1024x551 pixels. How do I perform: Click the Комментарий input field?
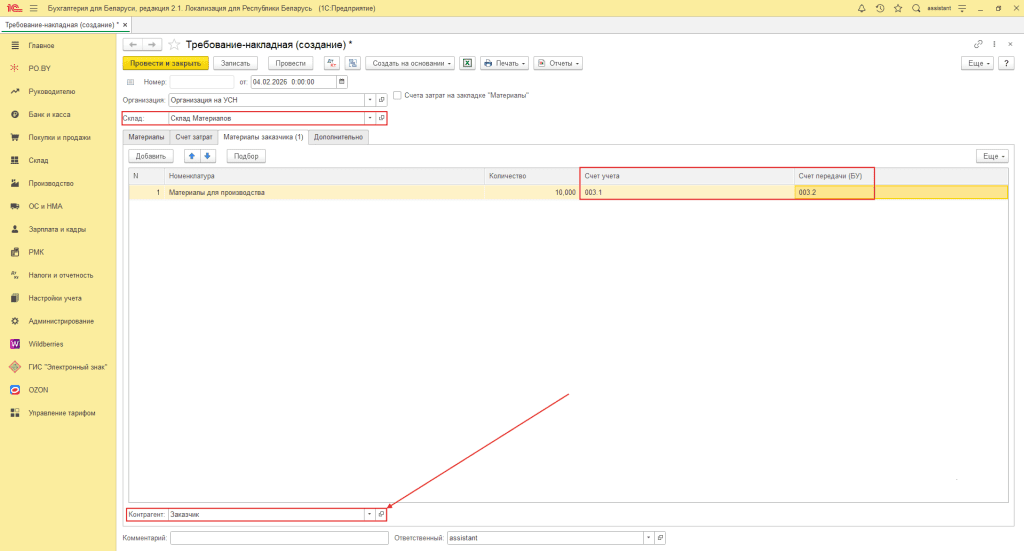coord(279,538)
